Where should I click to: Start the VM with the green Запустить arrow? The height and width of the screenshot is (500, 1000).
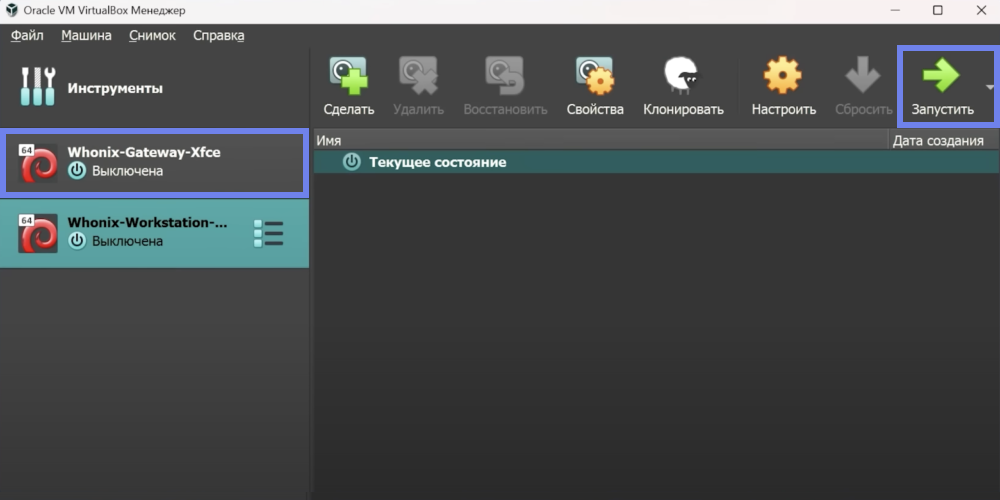(x=941, y=76)
